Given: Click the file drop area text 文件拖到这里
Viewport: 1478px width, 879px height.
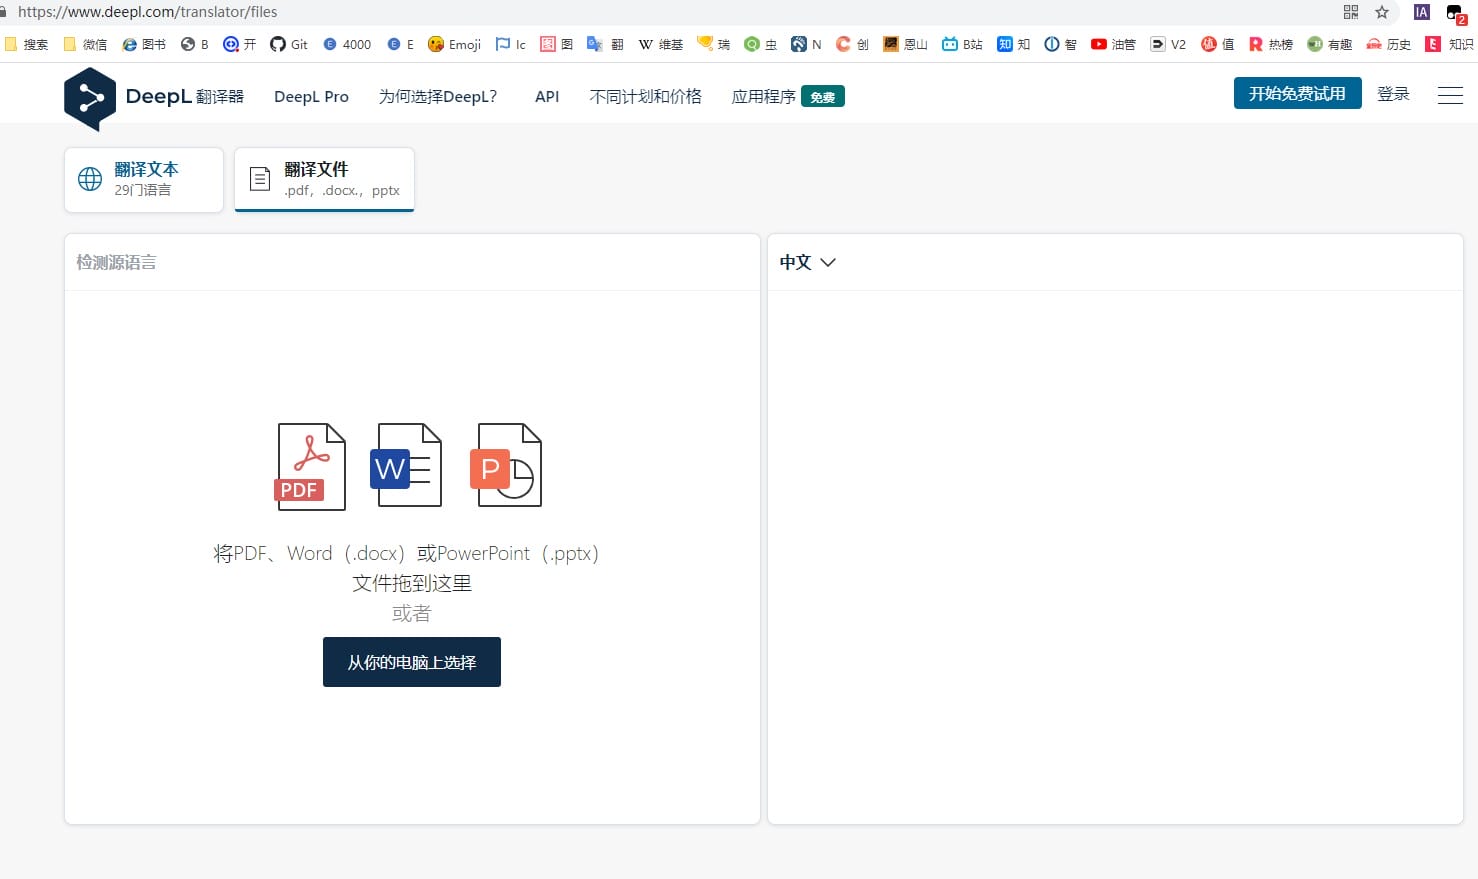Looking at the screenshot, I should (412, 583).
